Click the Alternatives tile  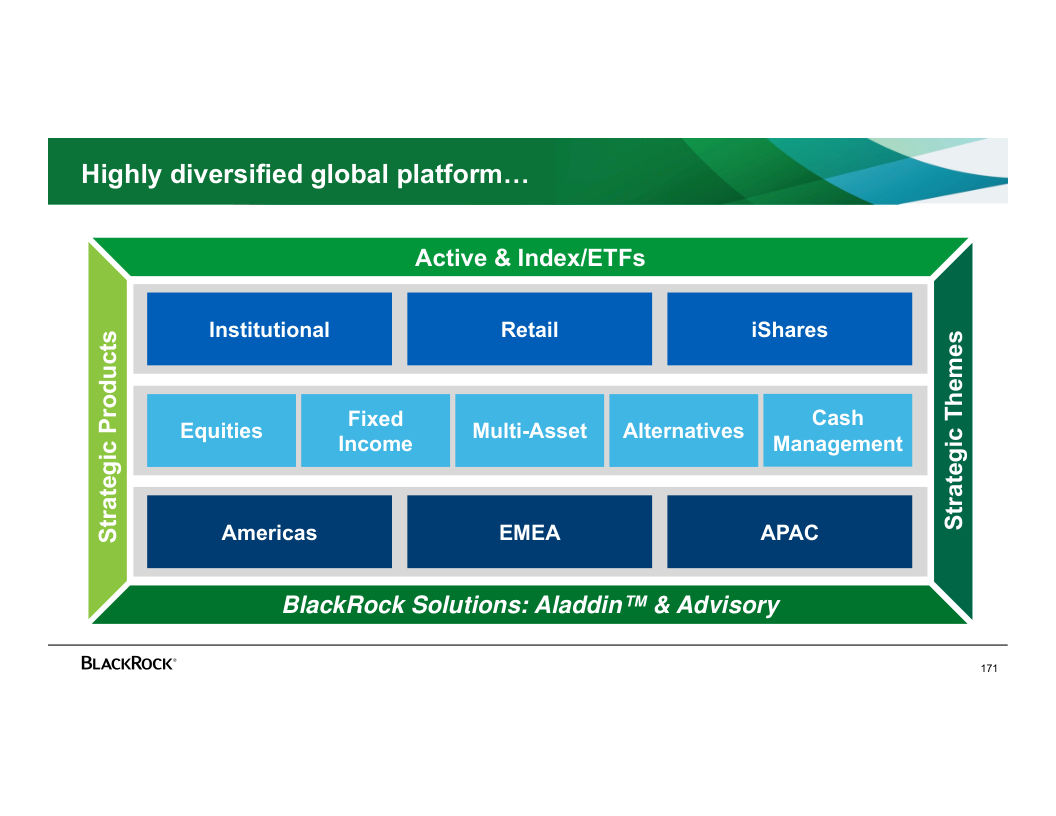pos(683,431)
